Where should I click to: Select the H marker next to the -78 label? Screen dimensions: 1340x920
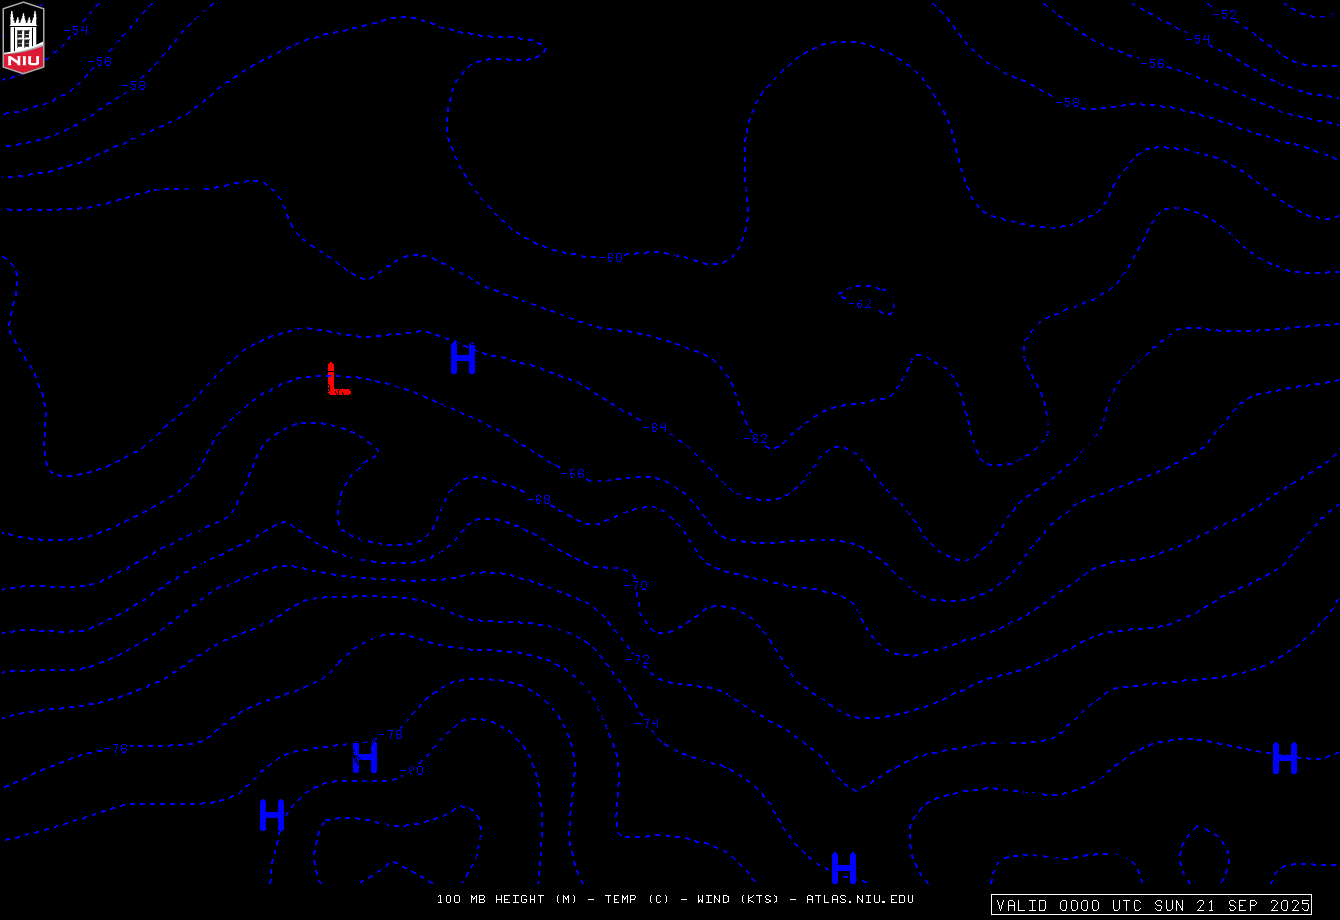click(365, 757)
